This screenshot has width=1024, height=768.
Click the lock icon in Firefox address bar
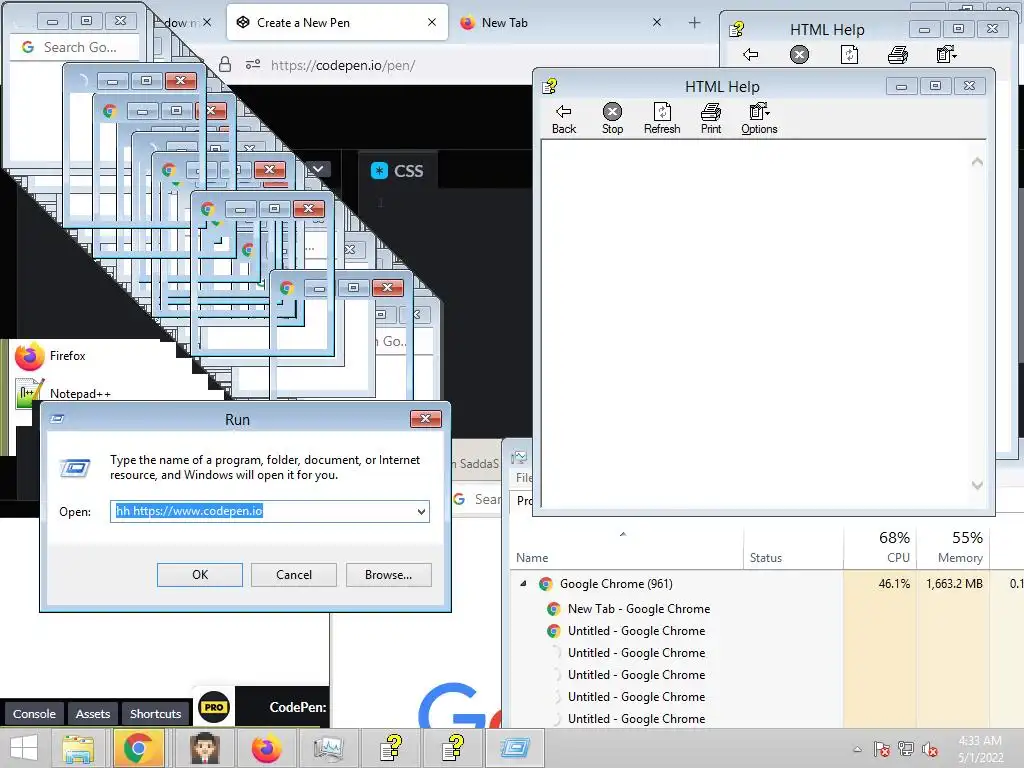[225, 65]
